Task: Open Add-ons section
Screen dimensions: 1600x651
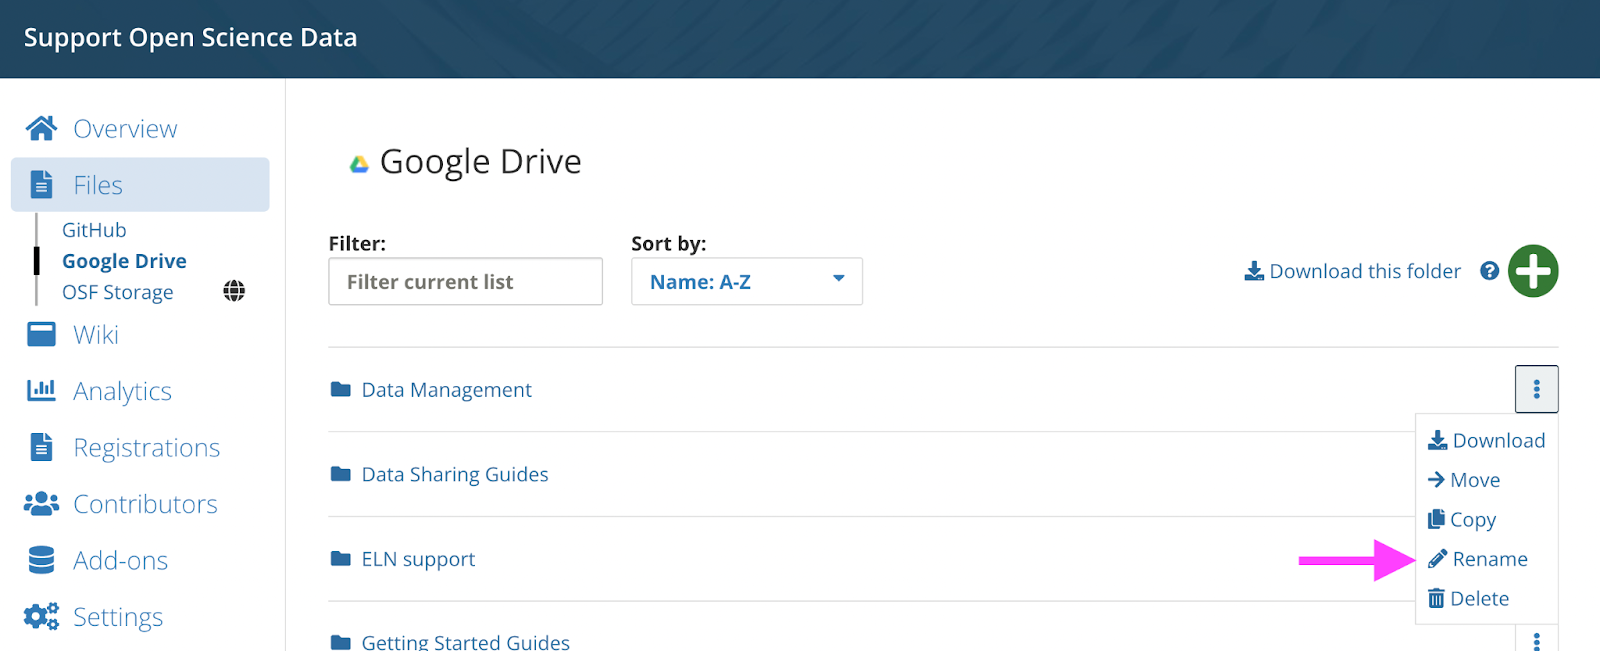Action: tap(120, 561)
